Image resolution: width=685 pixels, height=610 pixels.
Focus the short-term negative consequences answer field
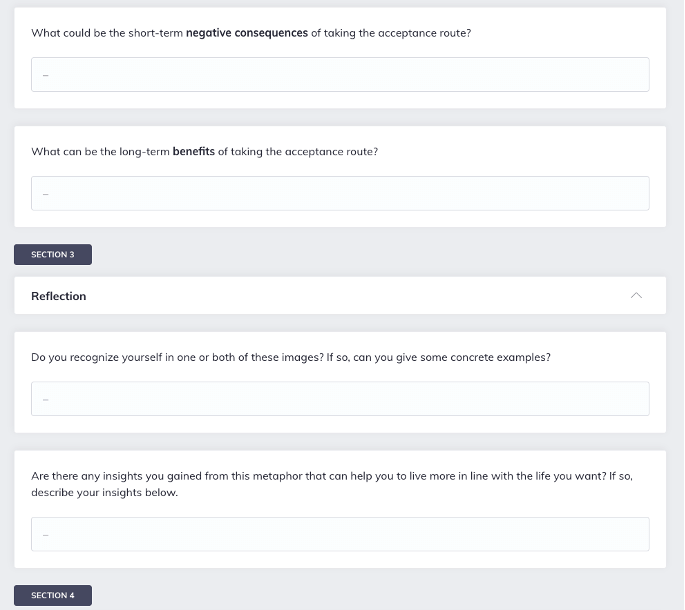click(340, 74)
